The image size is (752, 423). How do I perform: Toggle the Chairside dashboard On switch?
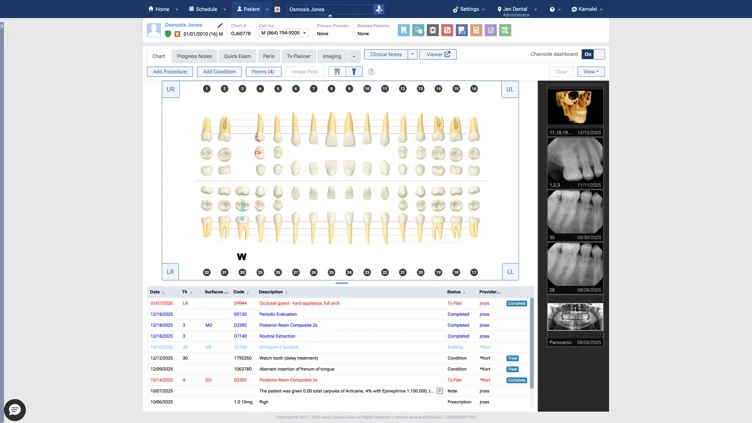(x=593, y=54)
